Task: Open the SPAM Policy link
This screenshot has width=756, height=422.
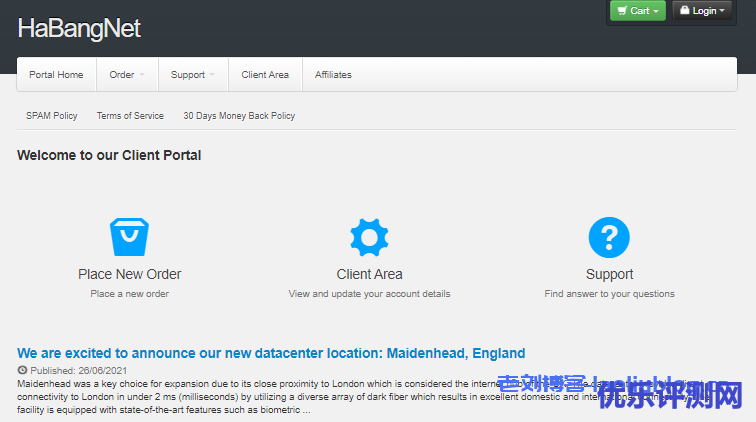Action: [x=52, y=116]
